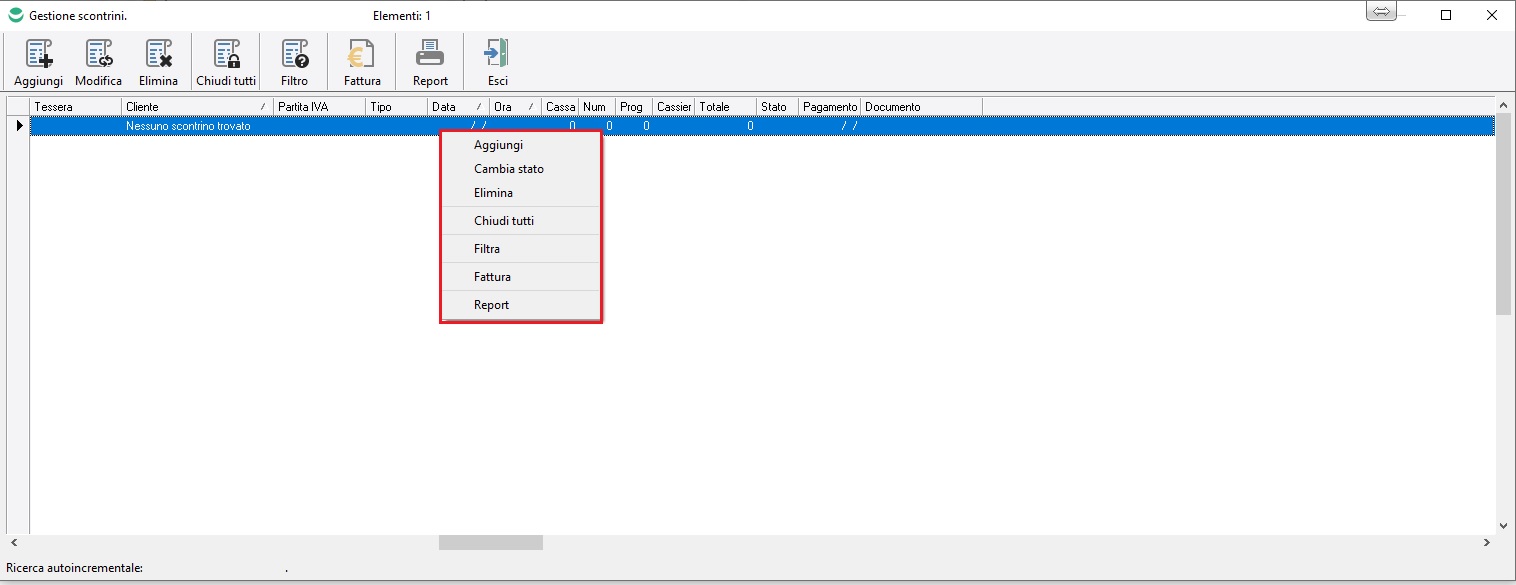
Task: Click the Fattura euro icon
Action: click(362, 54)
